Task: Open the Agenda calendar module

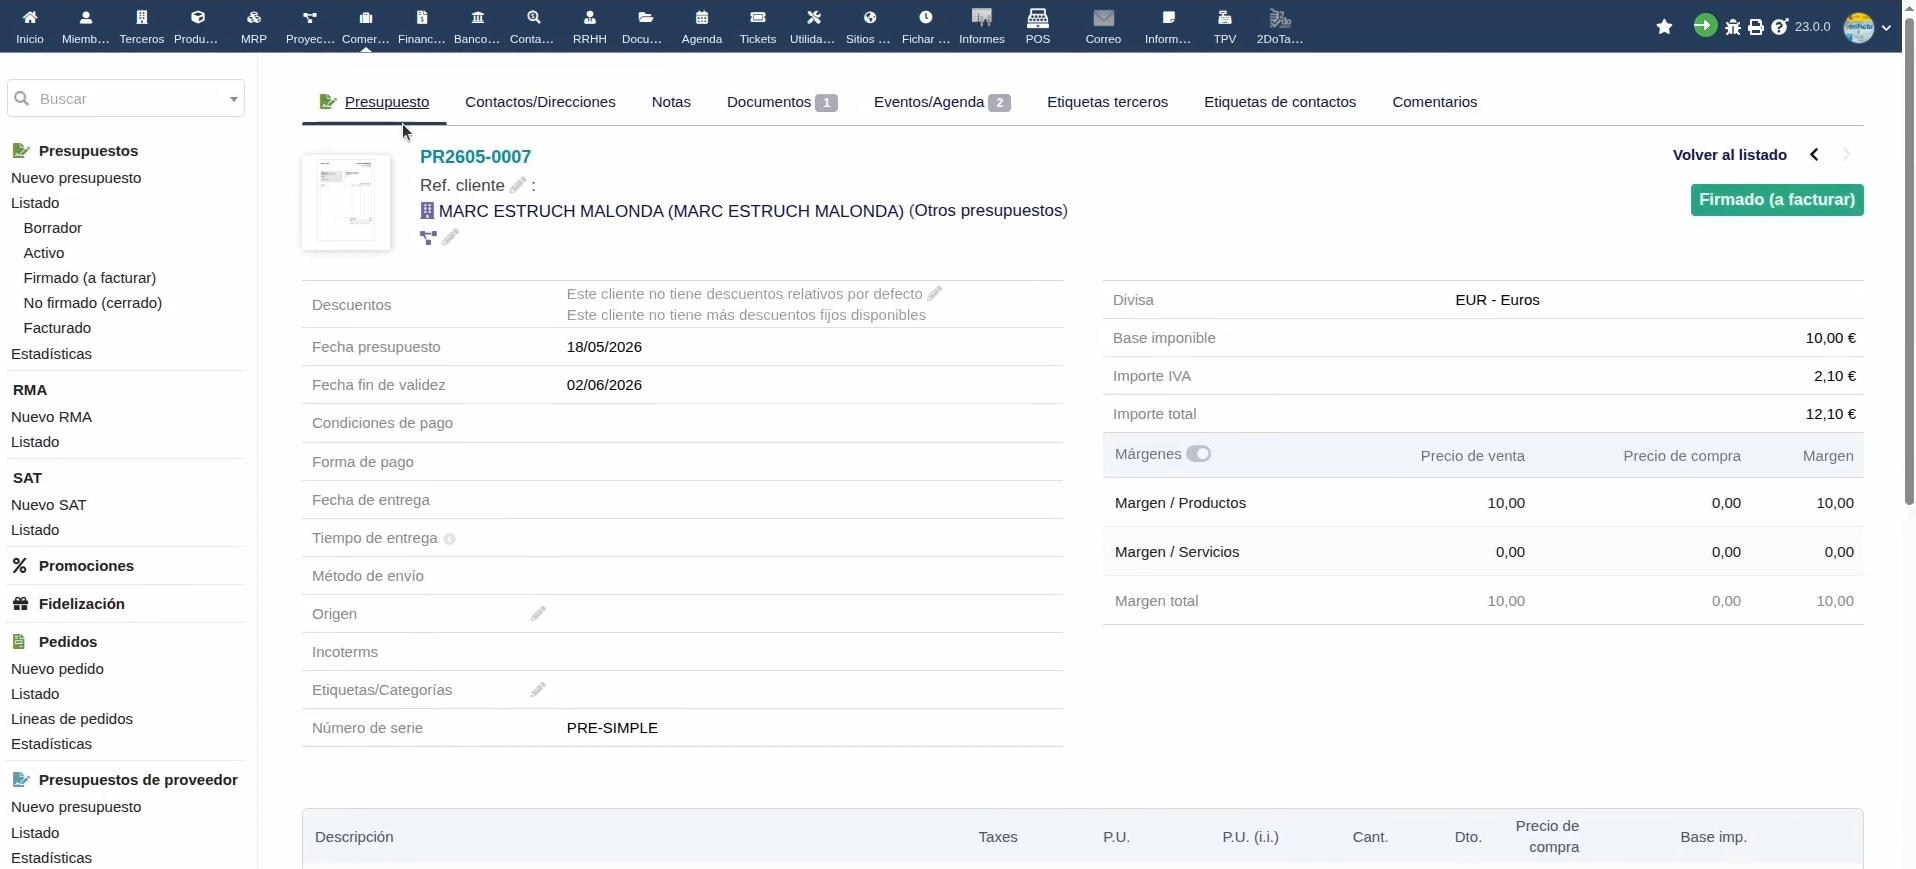Action: (x=702, y=26)
